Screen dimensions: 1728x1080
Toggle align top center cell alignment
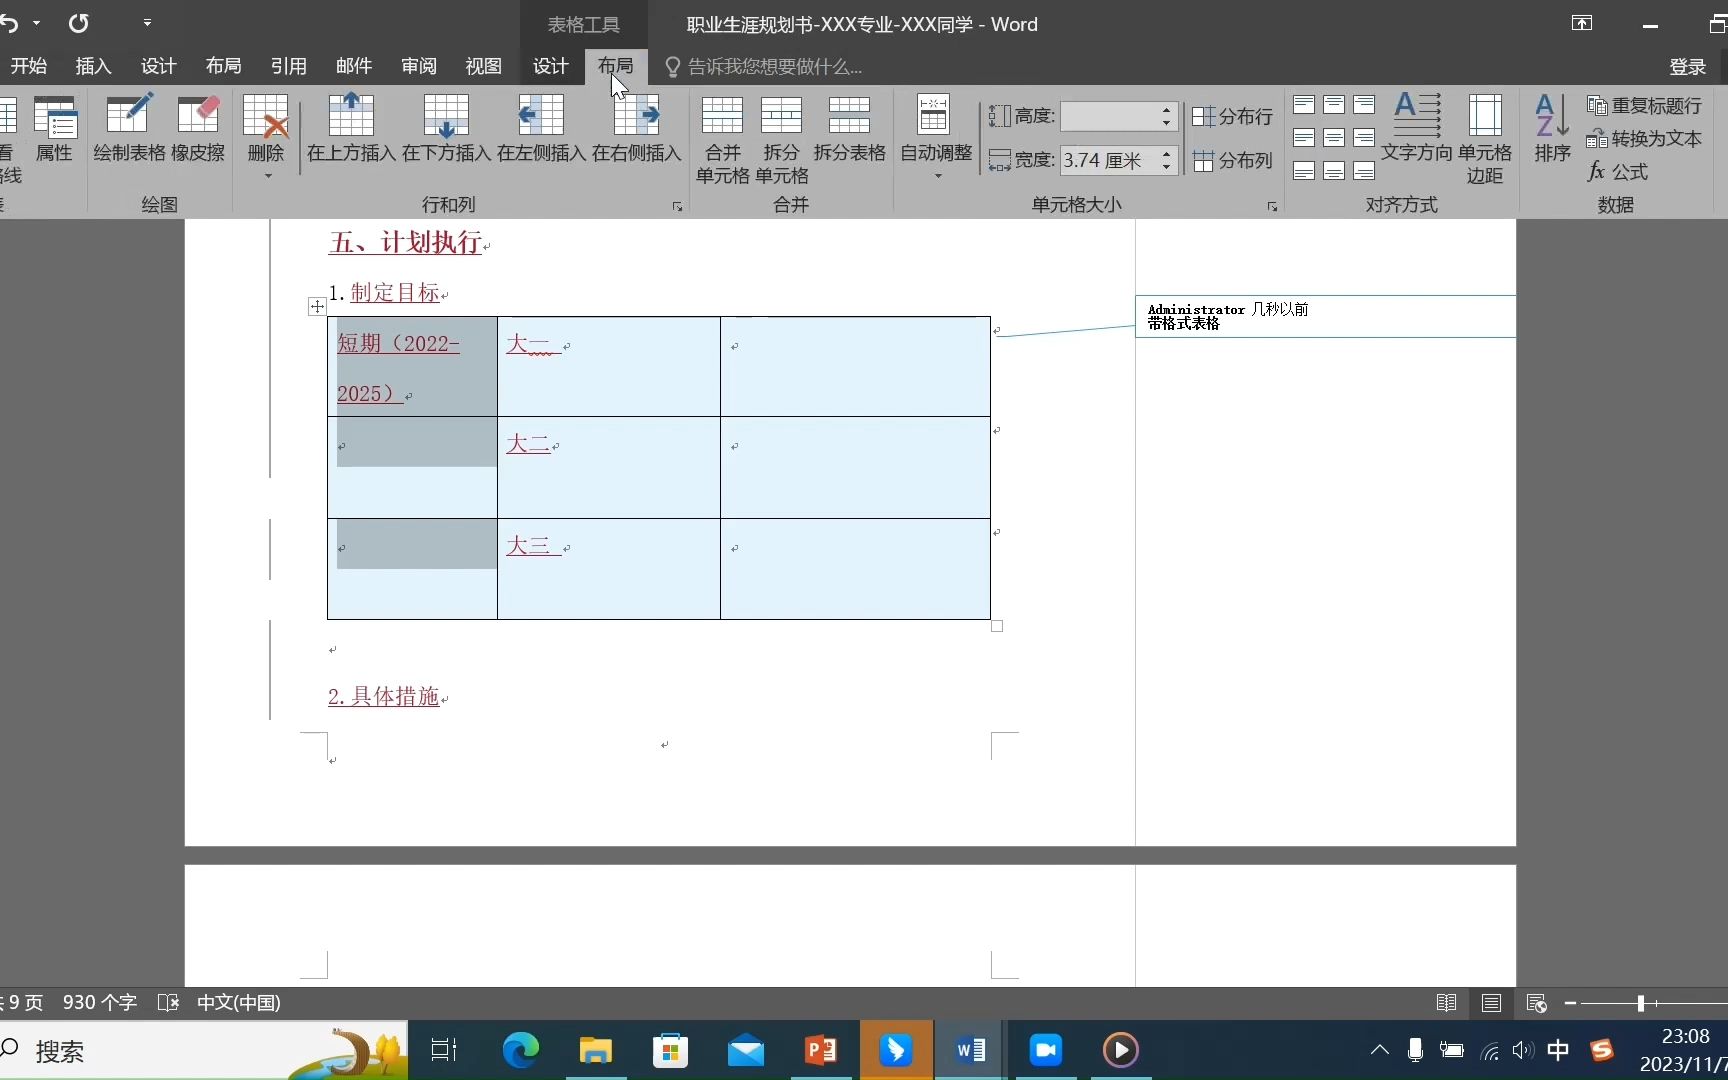pyautogui.click(x=1334, y=105)
